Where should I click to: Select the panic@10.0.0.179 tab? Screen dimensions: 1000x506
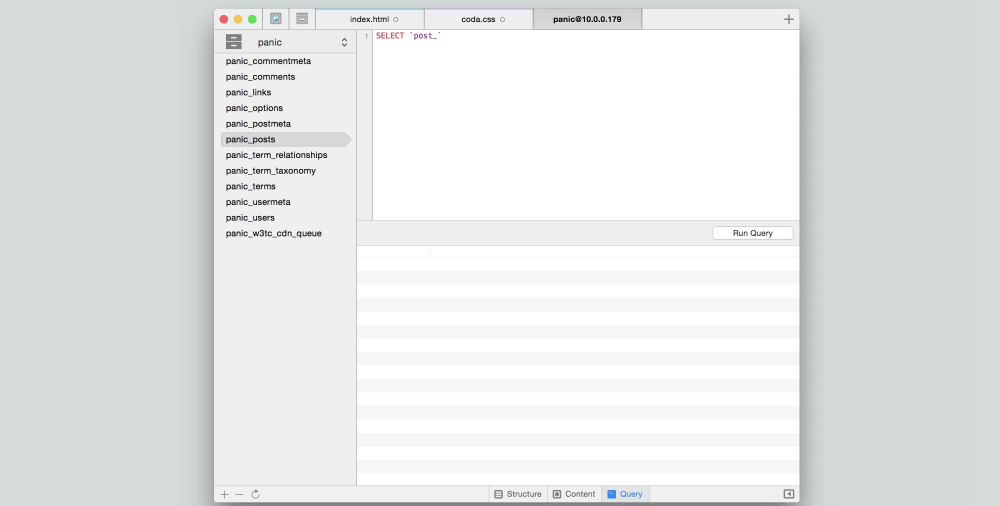[587, 19]
